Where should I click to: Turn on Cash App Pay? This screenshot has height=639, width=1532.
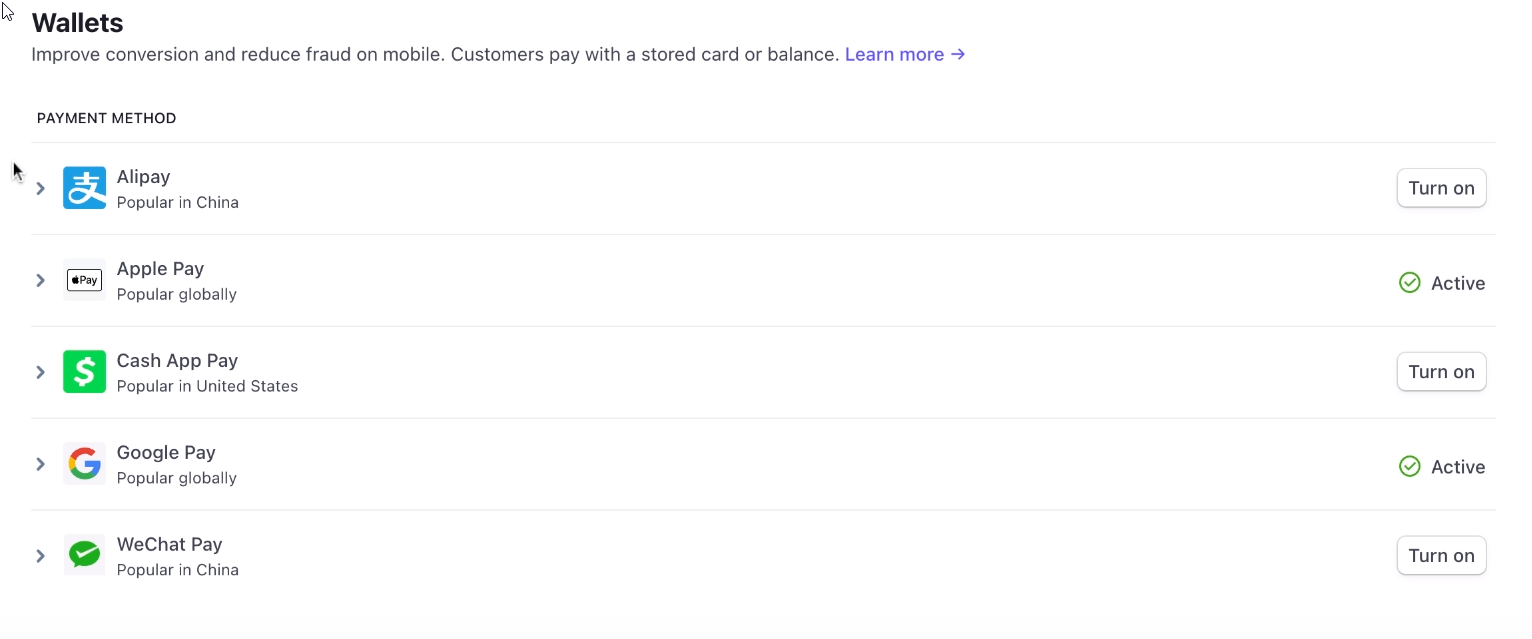coord(1441,372)
